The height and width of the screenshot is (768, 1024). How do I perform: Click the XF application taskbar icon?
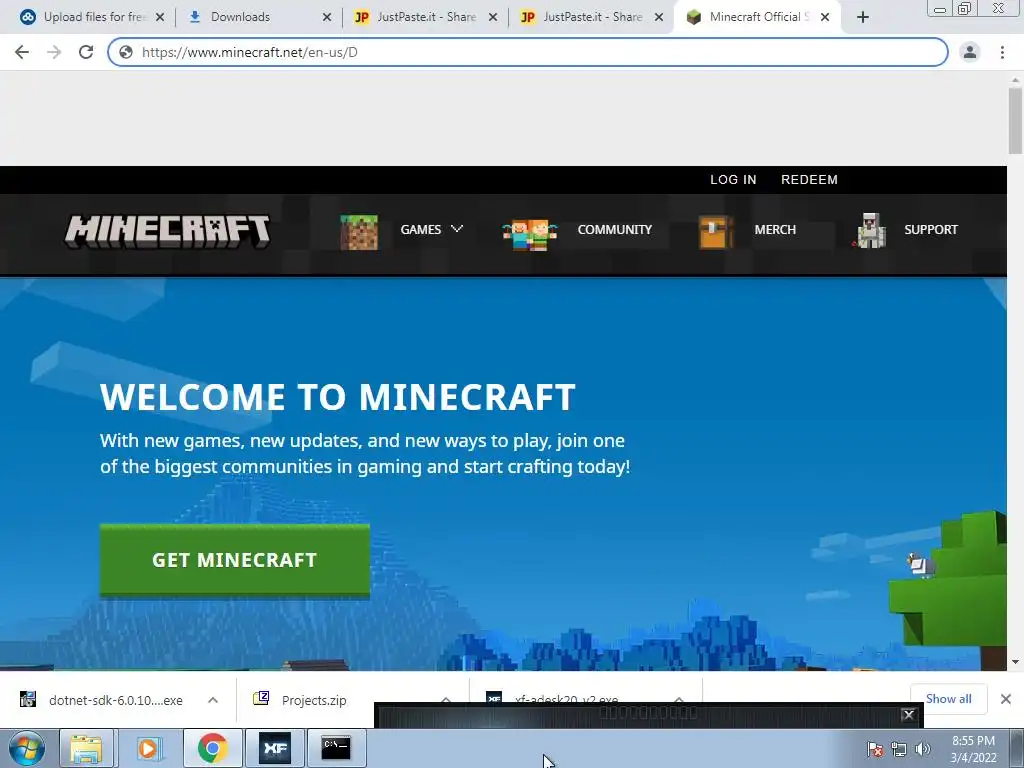point(275,748)
